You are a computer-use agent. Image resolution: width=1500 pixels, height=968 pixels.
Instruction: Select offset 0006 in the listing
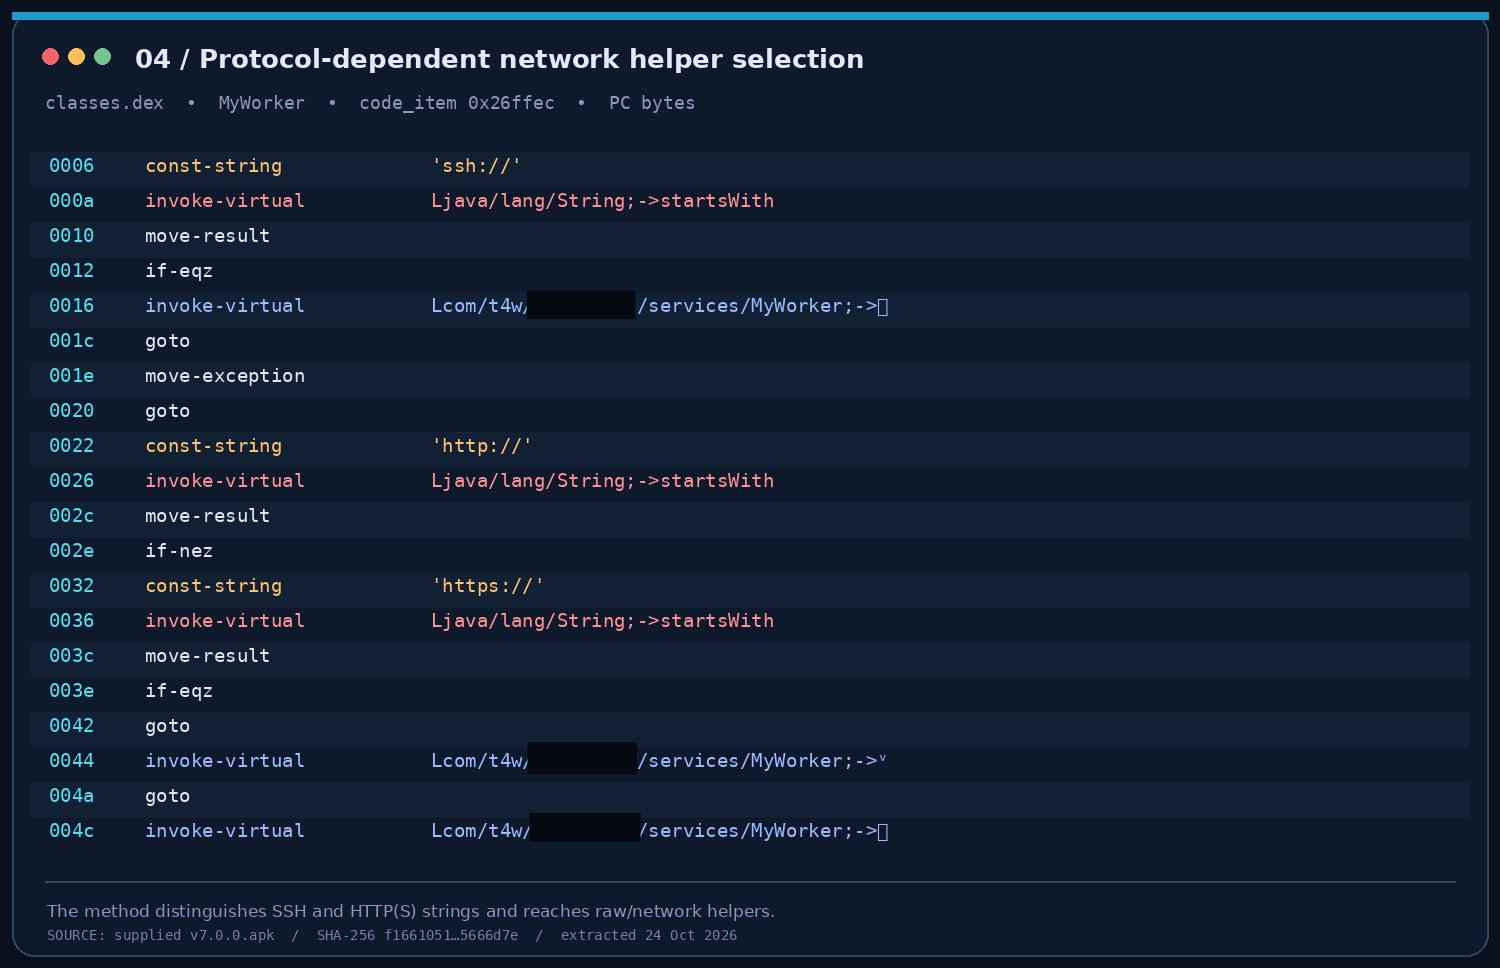tap(72, 166)
